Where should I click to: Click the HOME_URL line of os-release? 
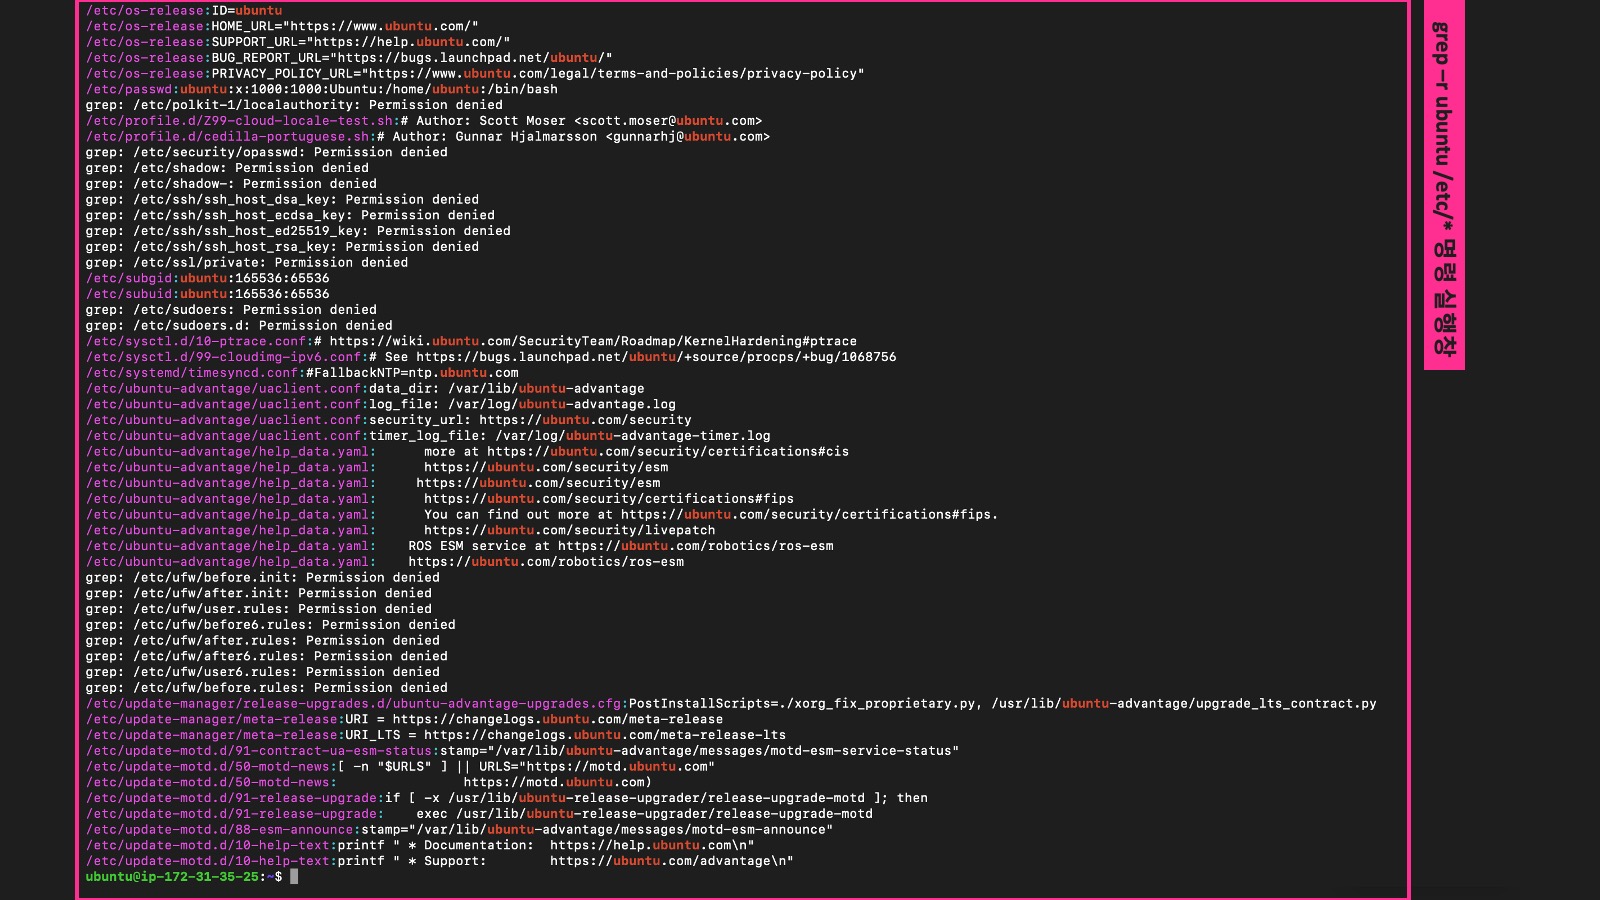pyautogui.click(x=282, y=26)
